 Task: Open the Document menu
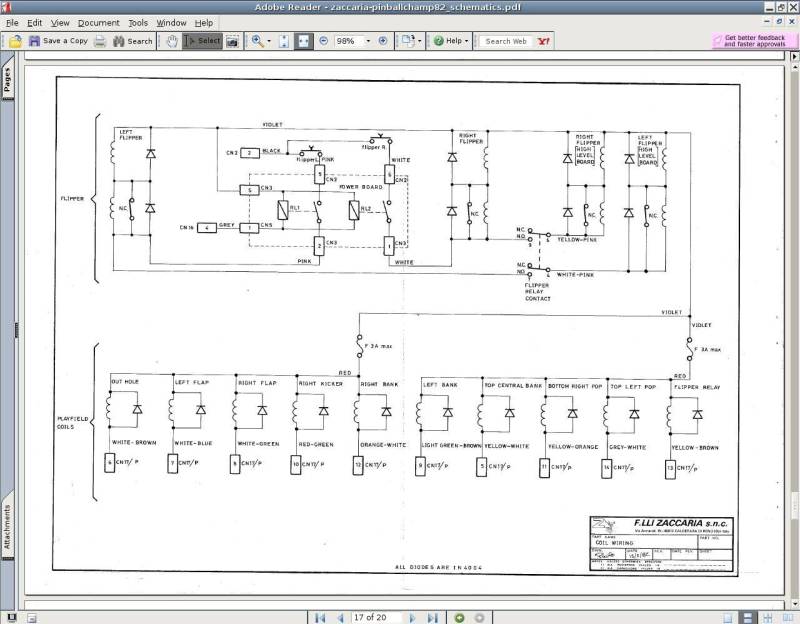(98, 22)
